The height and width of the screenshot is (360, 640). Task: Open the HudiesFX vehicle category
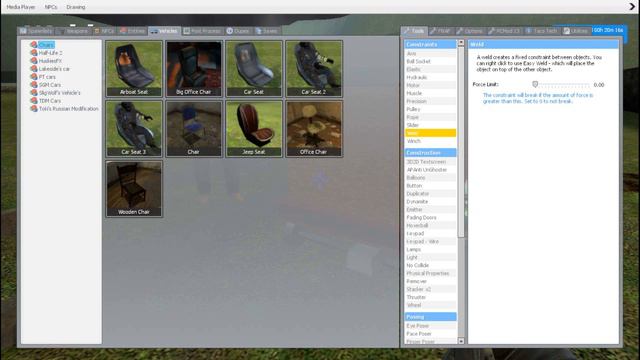tap(50, 61)
